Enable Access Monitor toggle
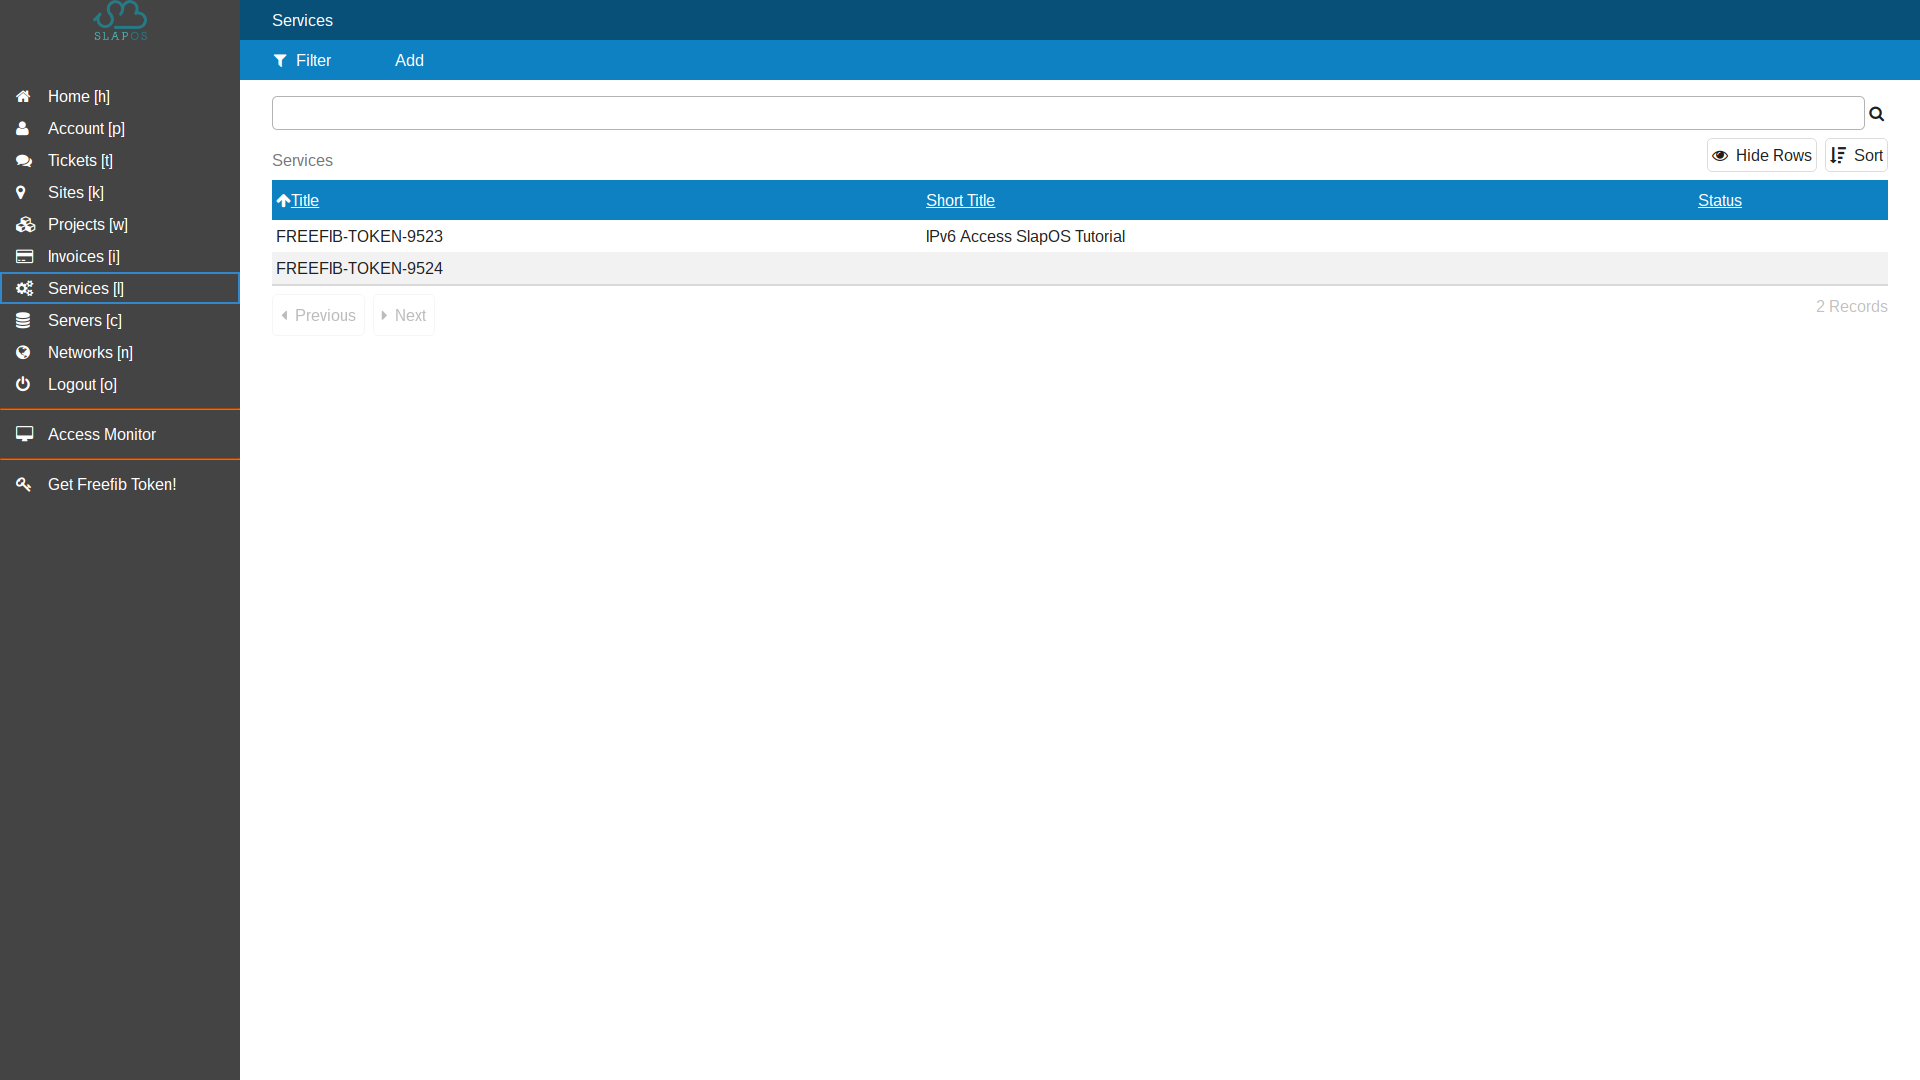Viewport: 1920px width, 1080px height. [x=120, y=434]
